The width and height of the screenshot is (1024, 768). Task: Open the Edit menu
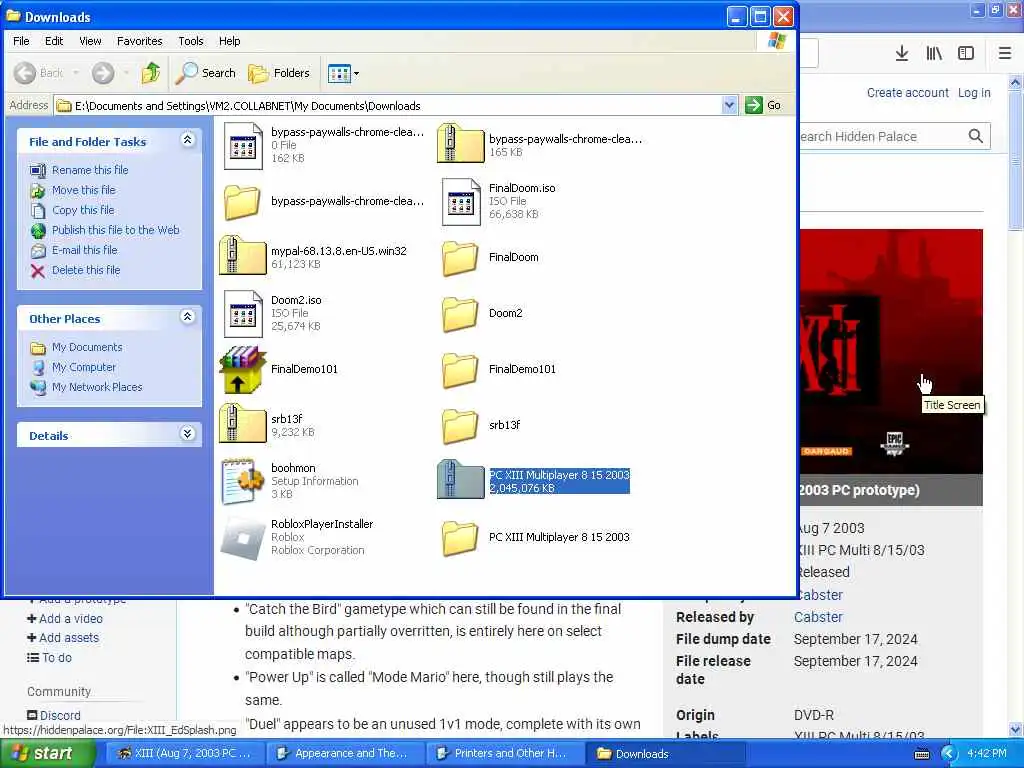point(54,40)
